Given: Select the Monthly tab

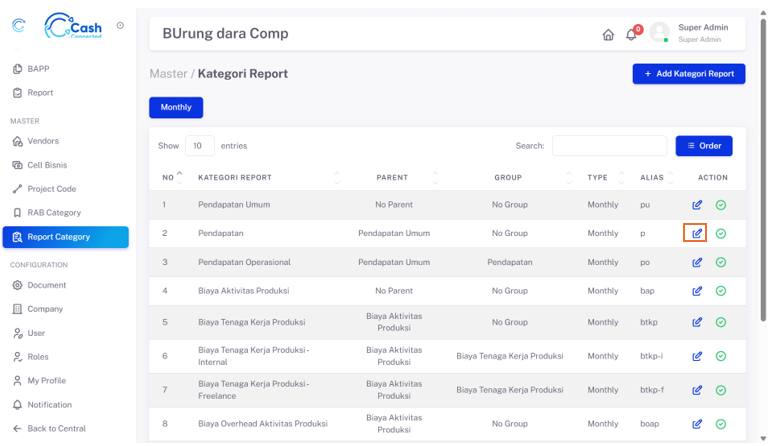Looking at the screenshot, I should pos(176,107).
